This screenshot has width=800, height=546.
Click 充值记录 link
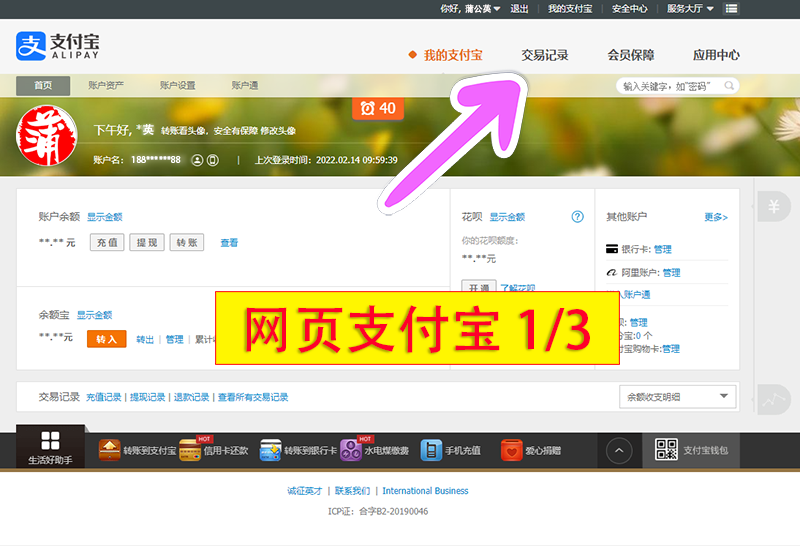click(104, 397)
